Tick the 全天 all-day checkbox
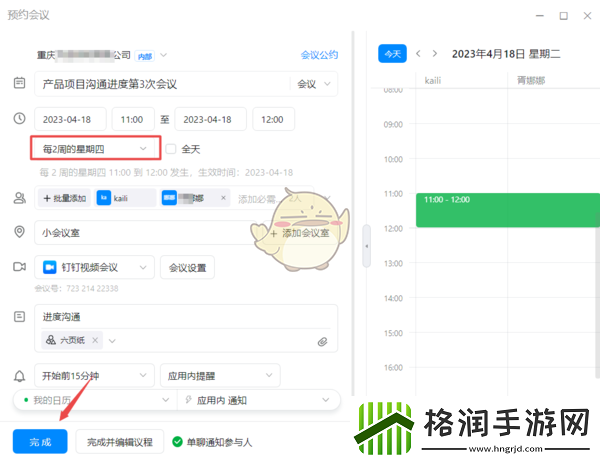This screenshot has width=600, height=460. point(171,149)
